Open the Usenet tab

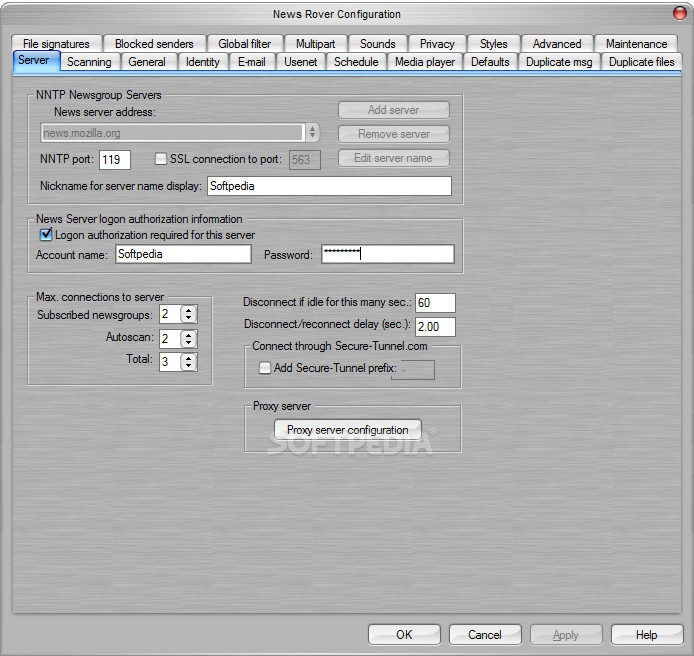pyautogui.click(x=301, y=62)
